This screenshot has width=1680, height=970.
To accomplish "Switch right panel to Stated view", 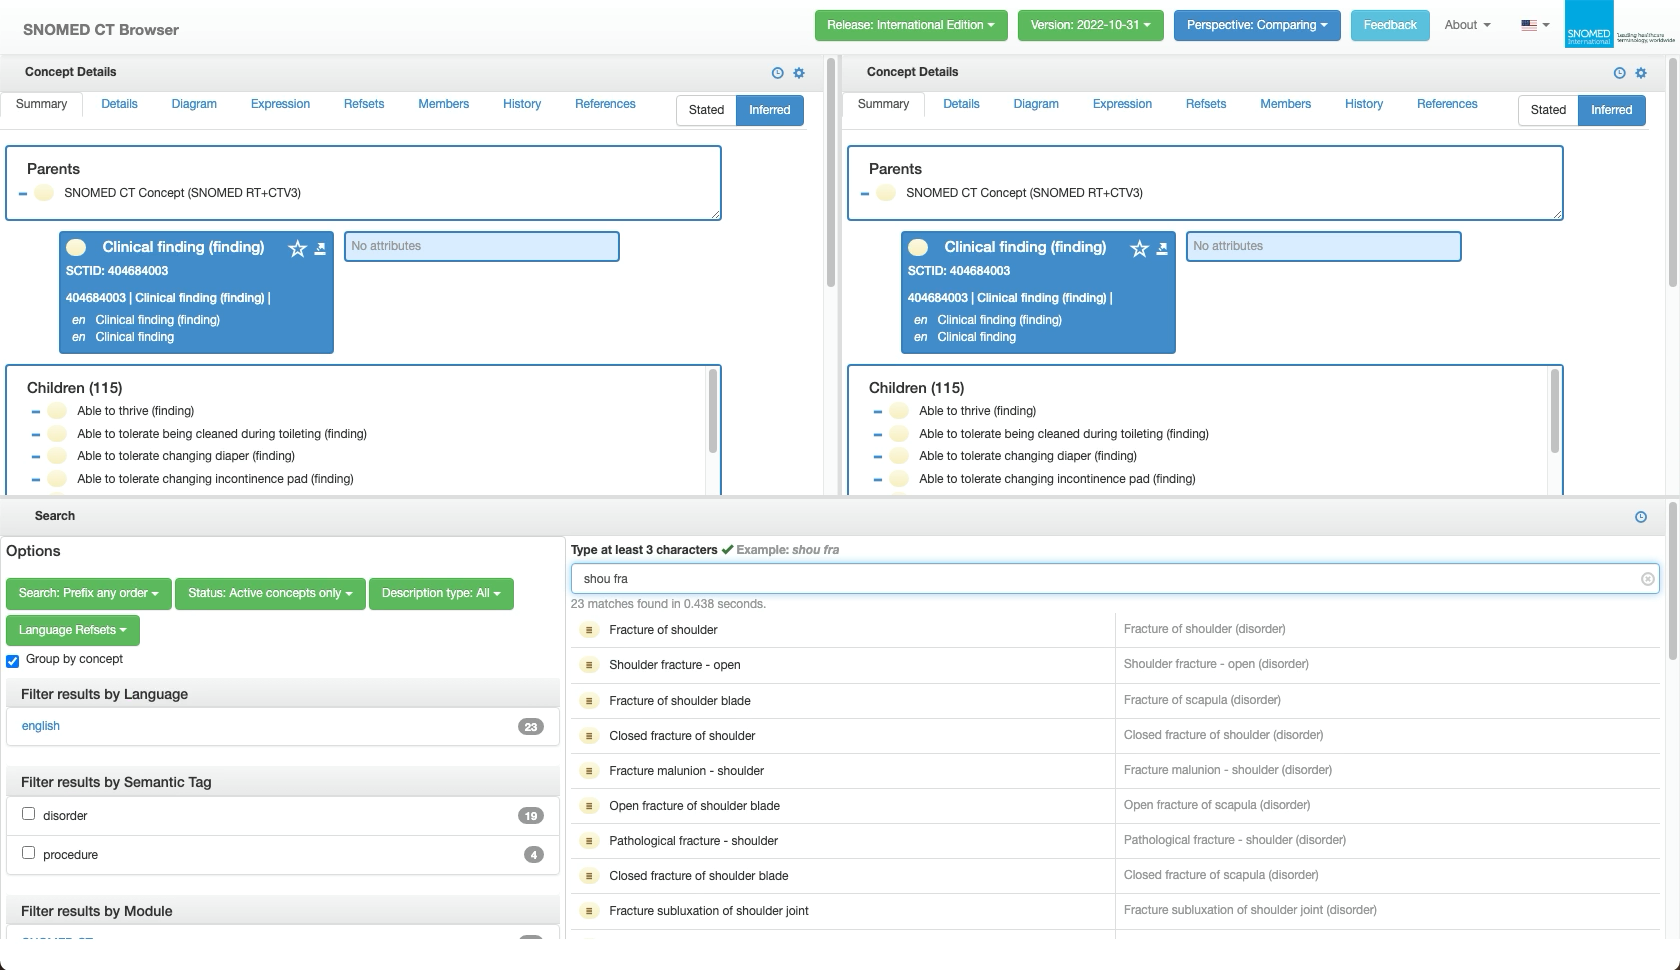I will coord(1548,110).
